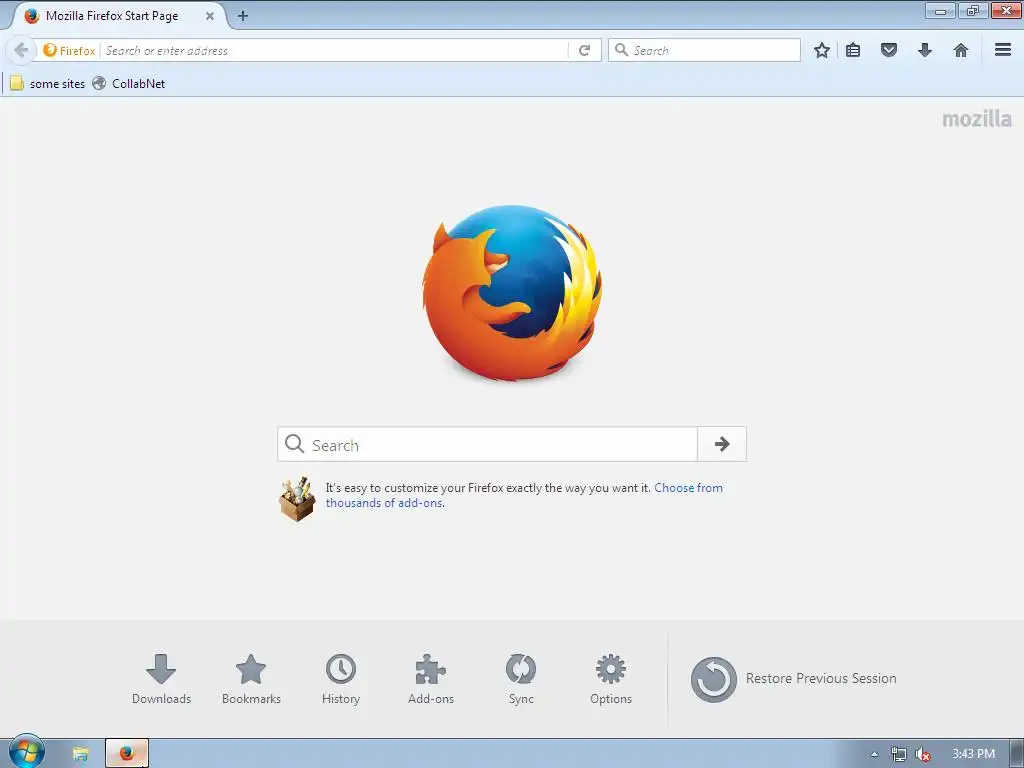Click the muted volume tray icon
Screen dimensions: 1024x768
click(x=922, y=754)
